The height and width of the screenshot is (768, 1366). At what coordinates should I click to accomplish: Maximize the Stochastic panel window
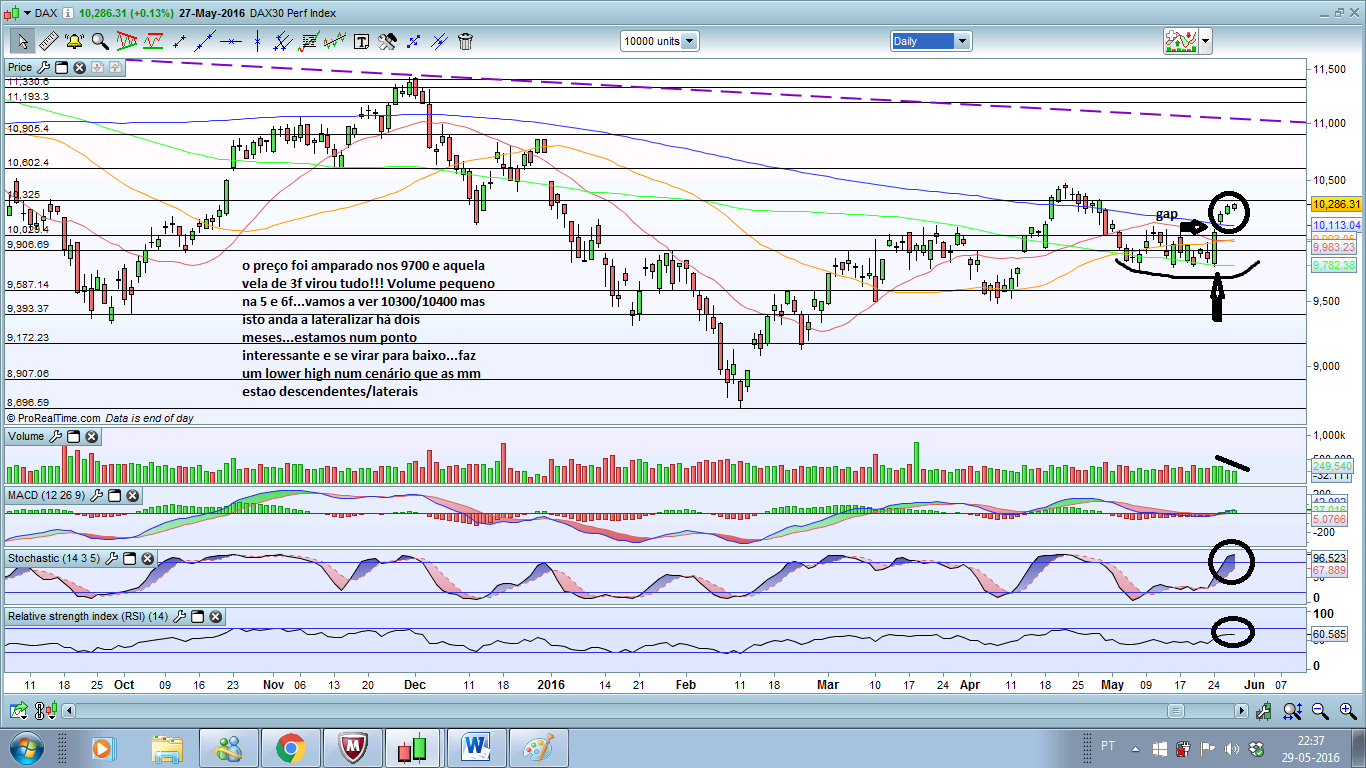pyautogui.click(x=129, y=558)
